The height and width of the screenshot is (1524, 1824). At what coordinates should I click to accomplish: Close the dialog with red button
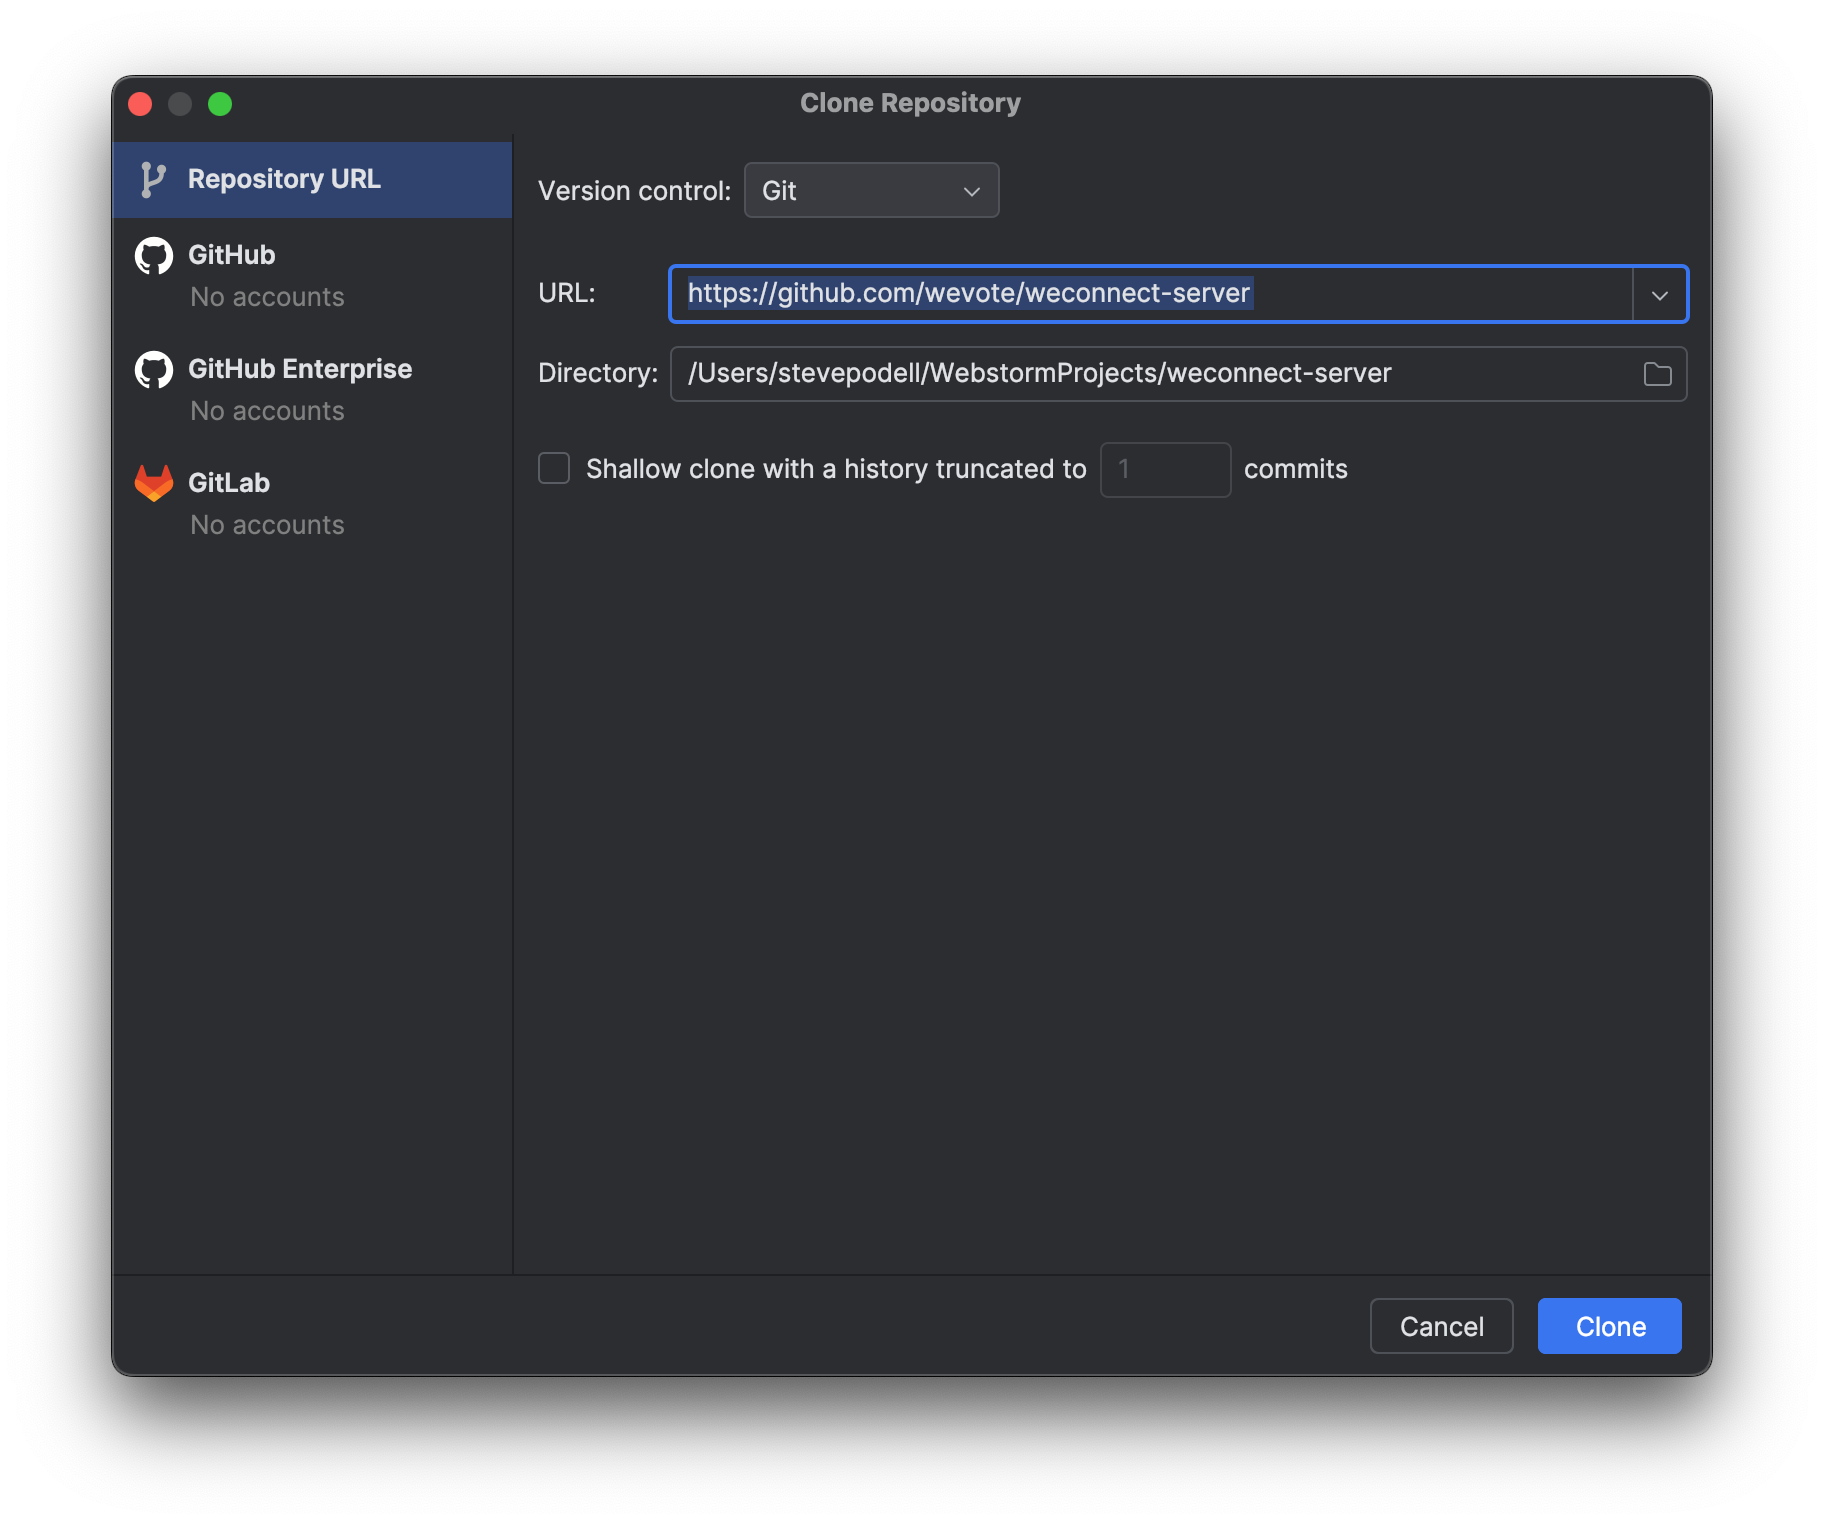point(141,104)
